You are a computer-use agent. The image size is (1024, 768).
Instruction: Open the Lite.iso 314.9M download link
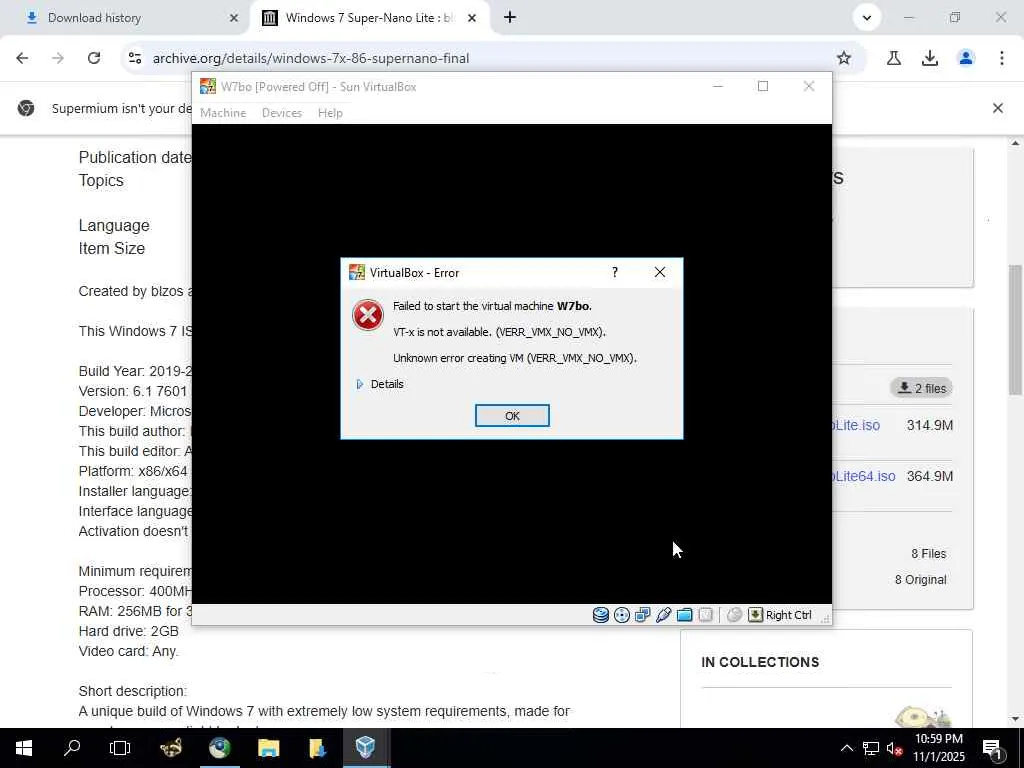857,425
